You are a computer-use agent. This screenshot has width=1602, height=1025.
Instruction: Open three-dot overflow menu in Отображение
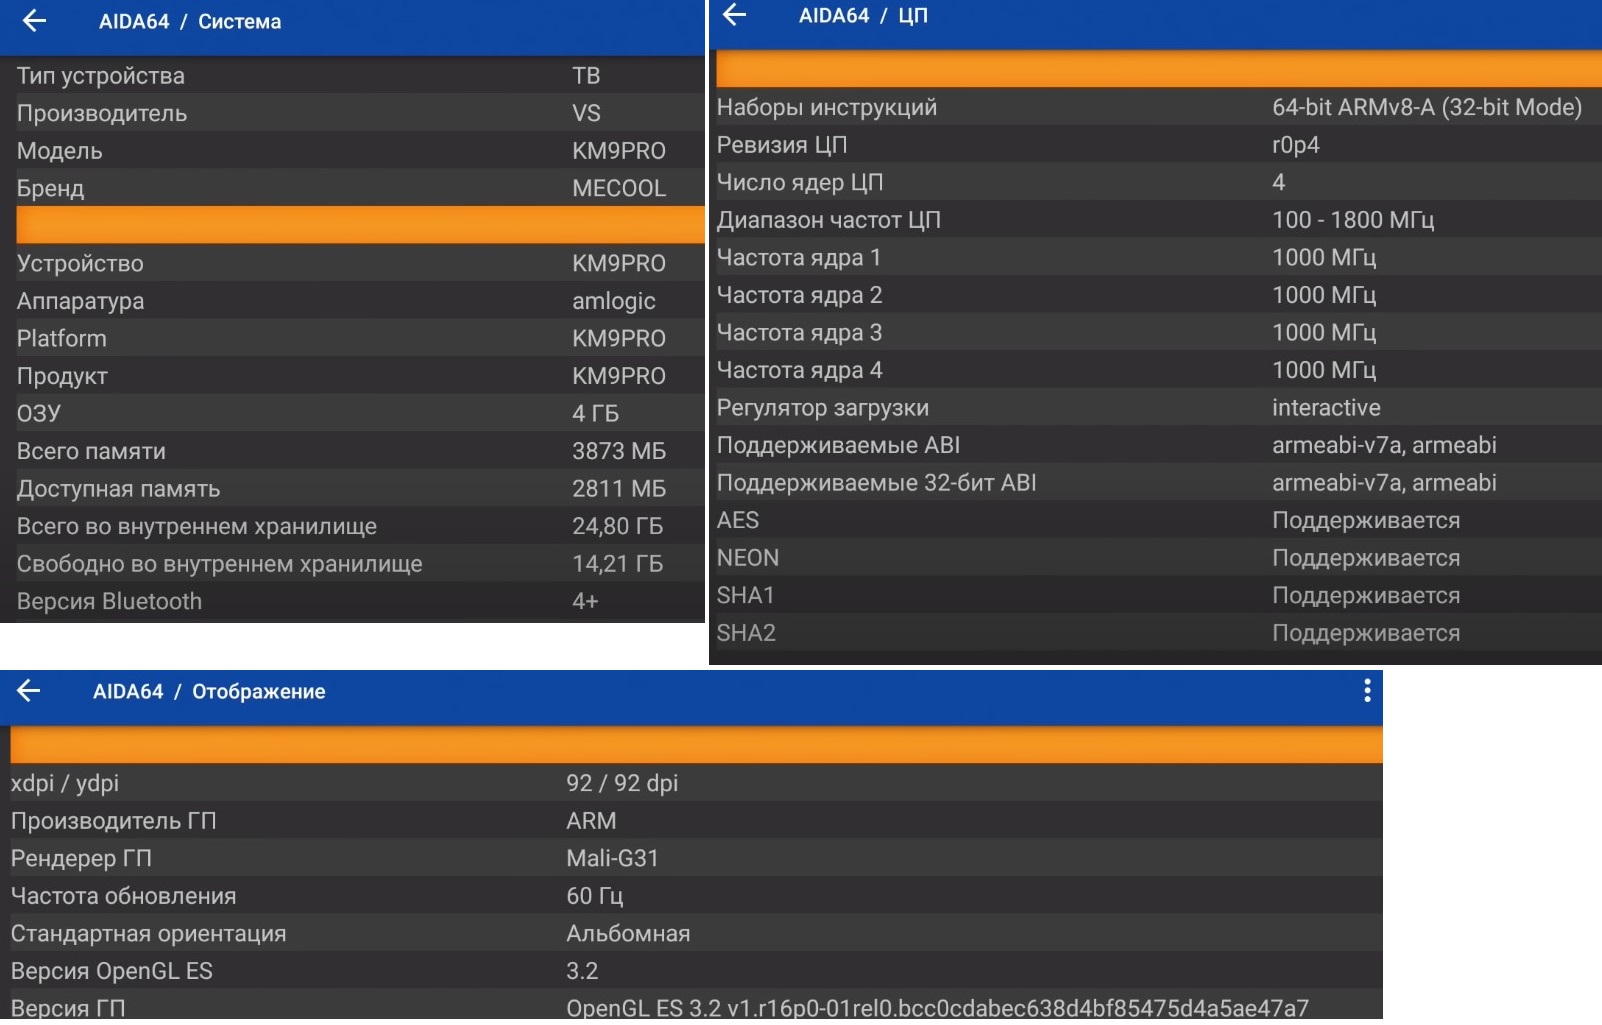pyautogui.click(x=1367, y=691)
